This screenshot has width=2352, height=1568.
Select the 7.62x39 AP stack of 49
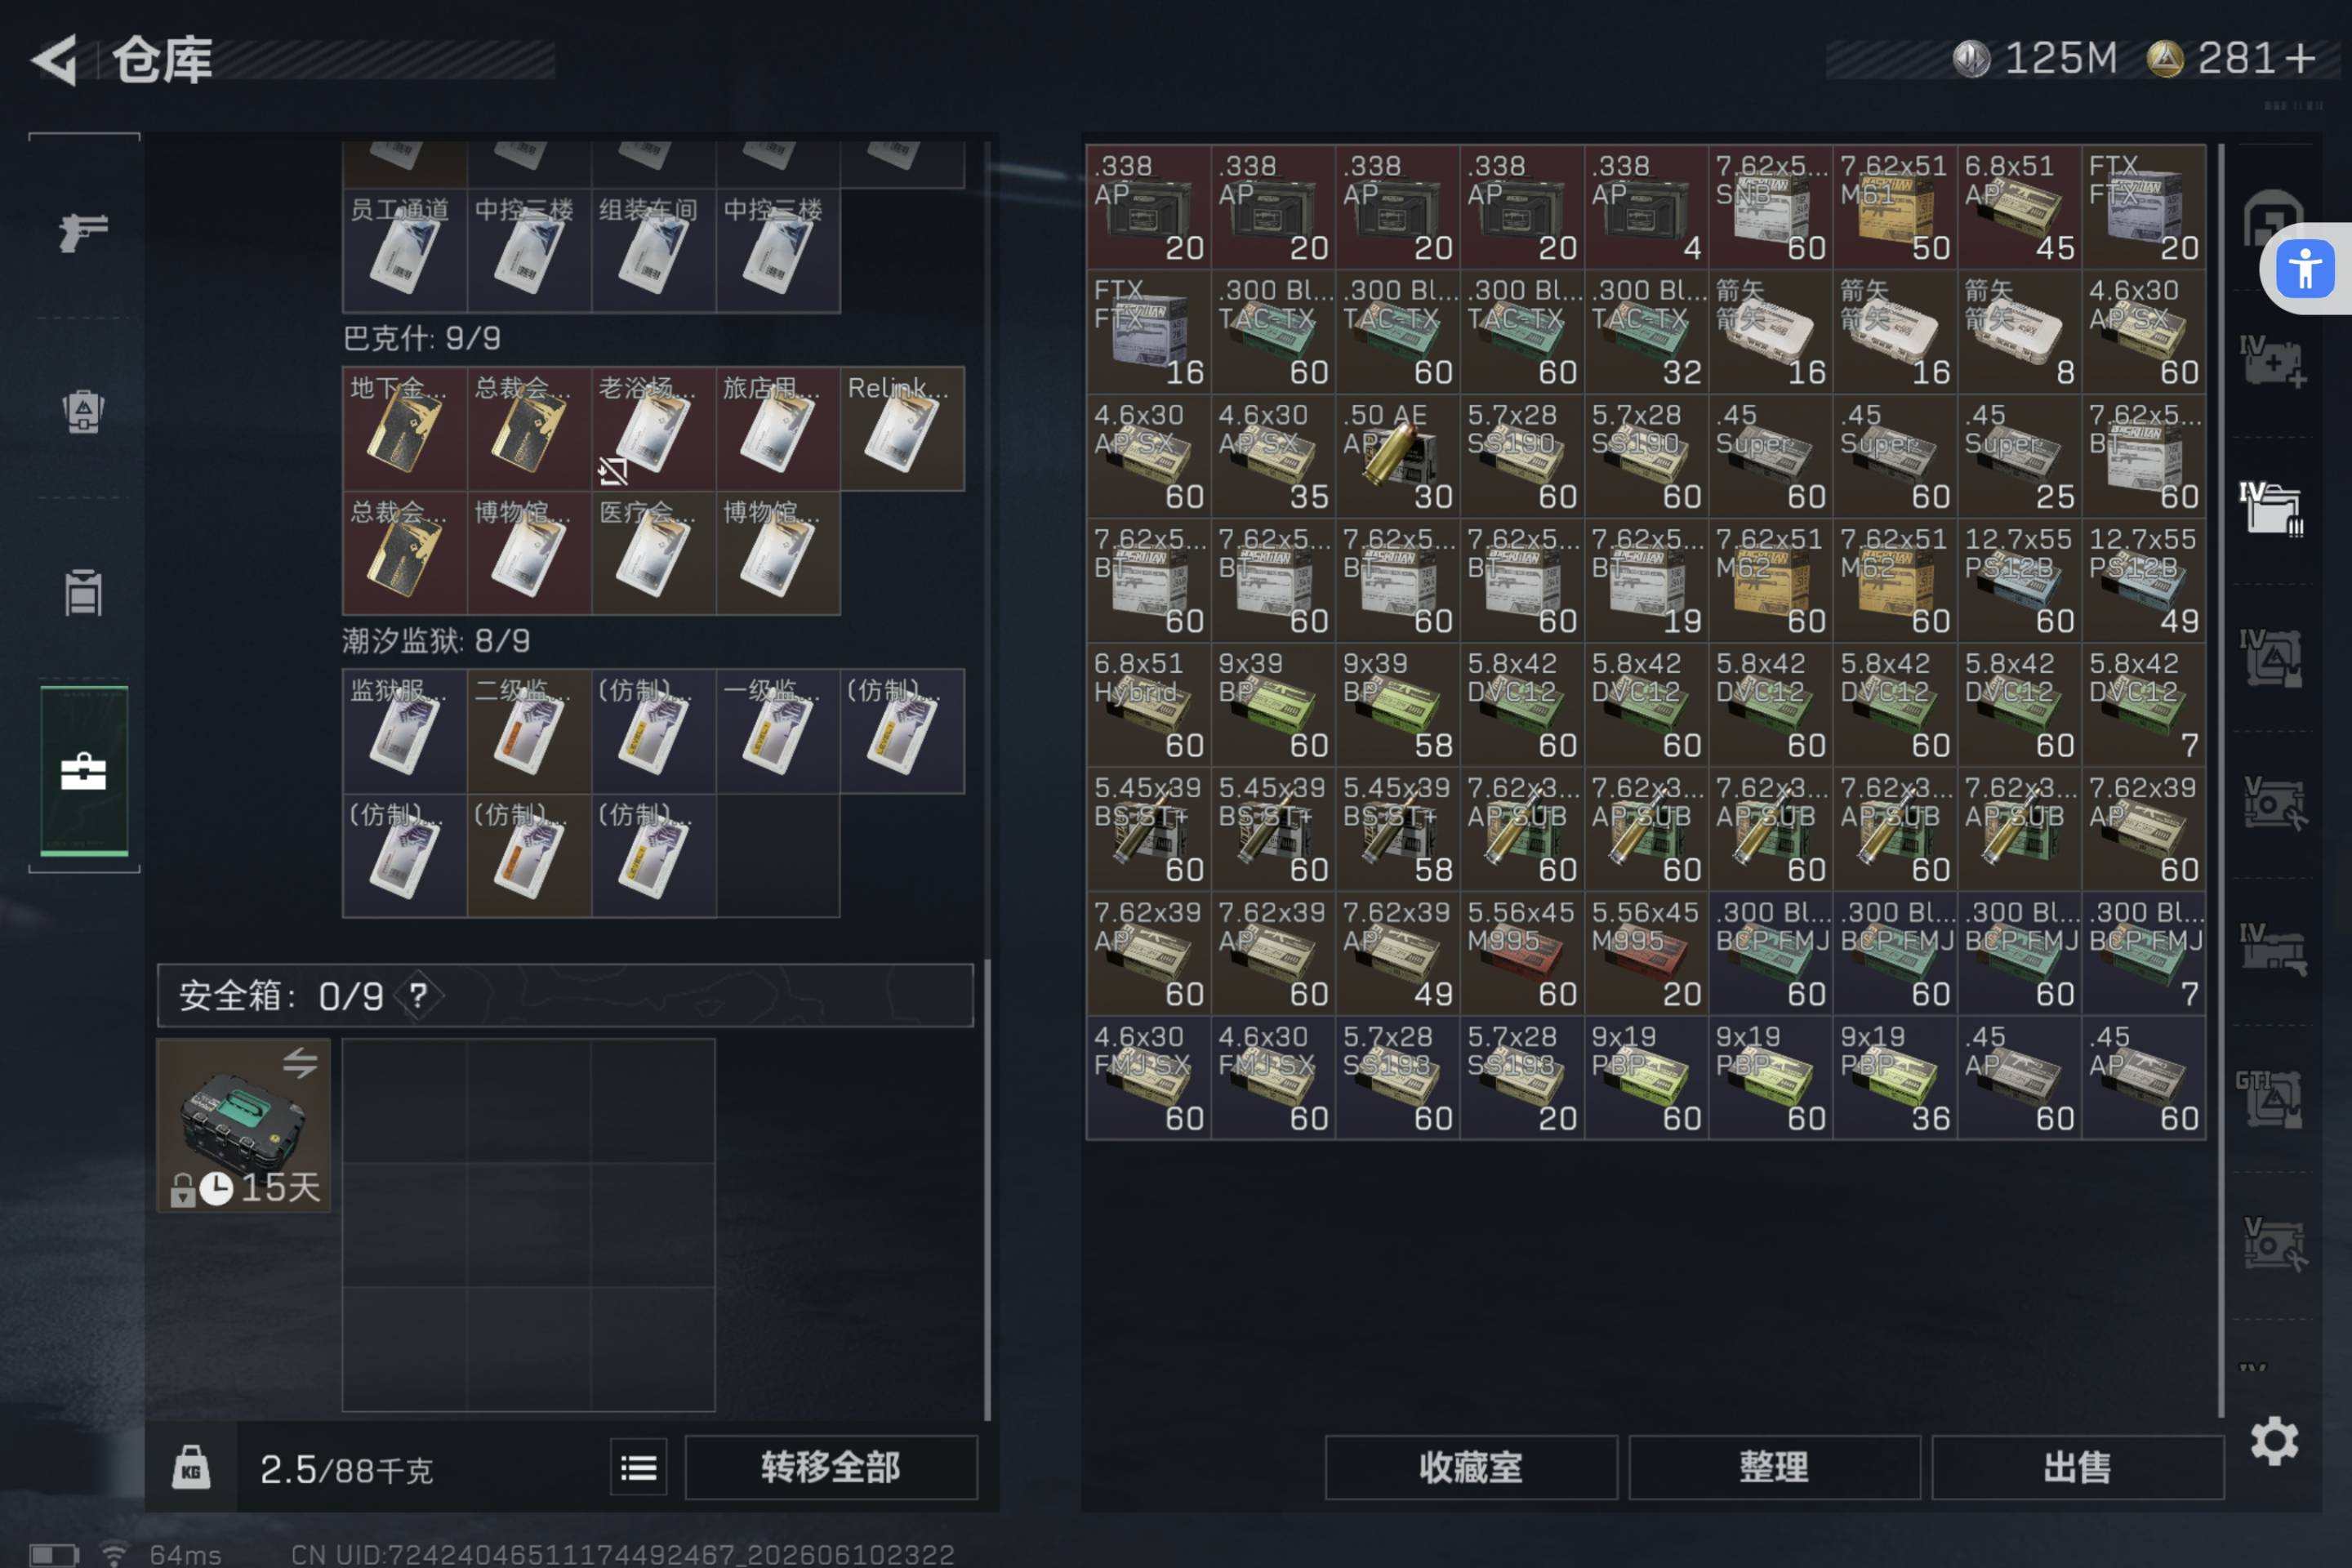(x=1398, y=954)
